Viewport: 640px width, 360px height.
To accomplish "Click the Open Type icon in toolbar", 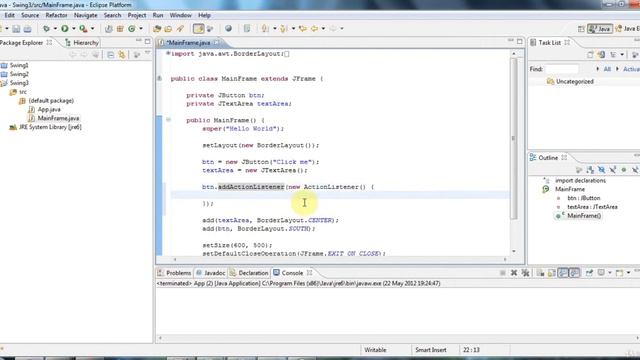I will [x=157, y=29].
